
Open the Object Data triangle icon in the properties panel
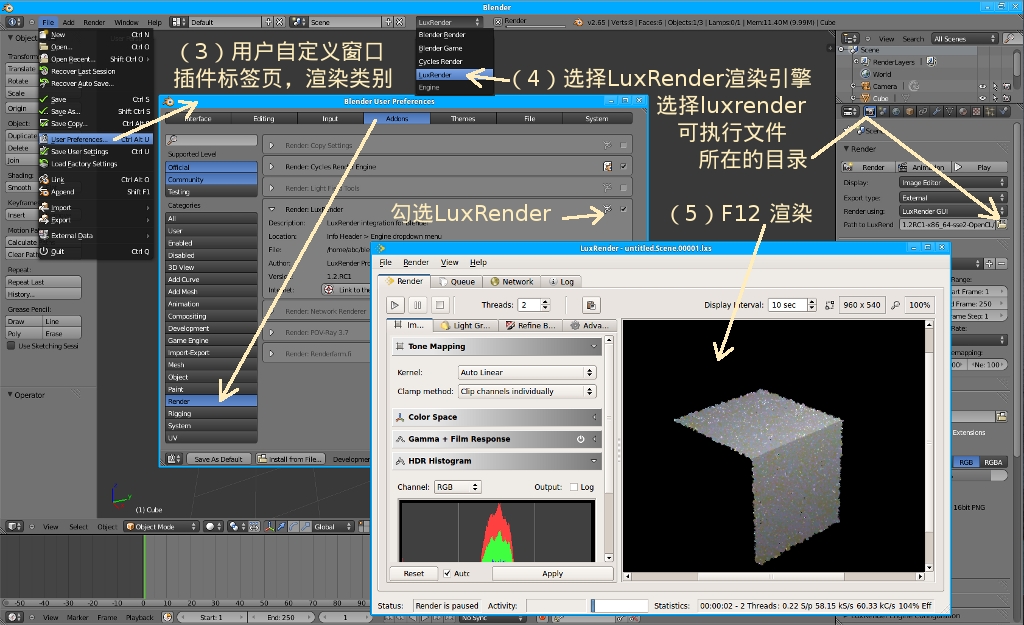click(950, 112)
